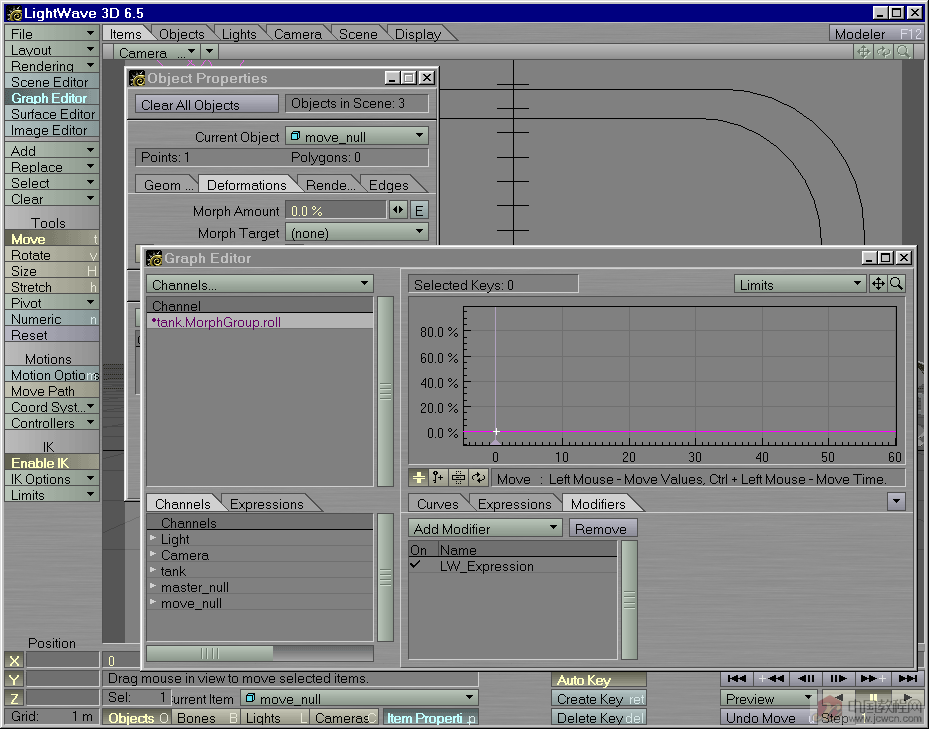
Task: Switch to Bones edit mode
Action: click(x=206, y=718)
